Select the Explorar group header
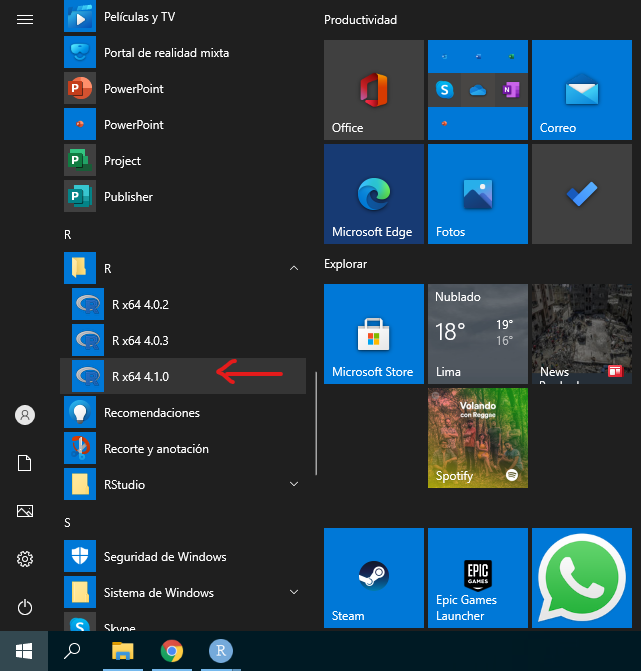Viewport: 641px width, 671px height. tap(345, 264)
